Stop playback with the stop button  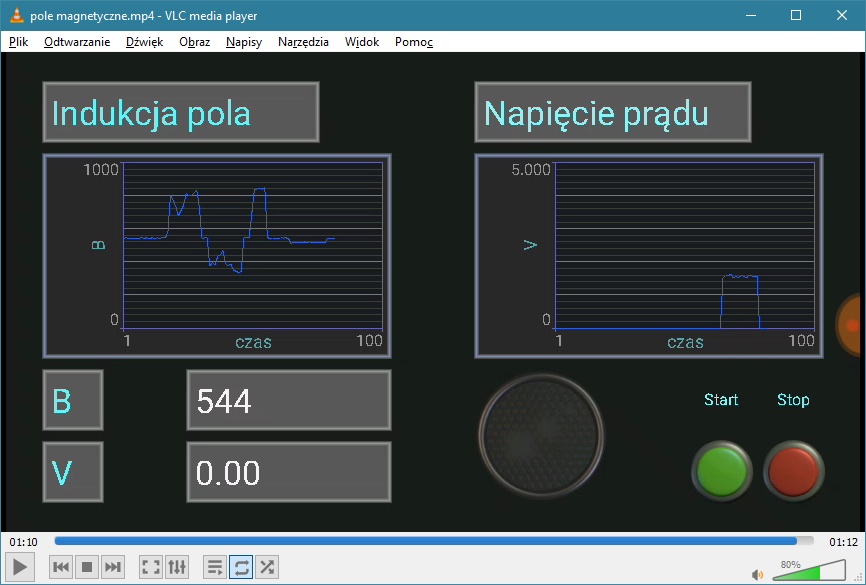pyautogui.click(x=87, y=567)
